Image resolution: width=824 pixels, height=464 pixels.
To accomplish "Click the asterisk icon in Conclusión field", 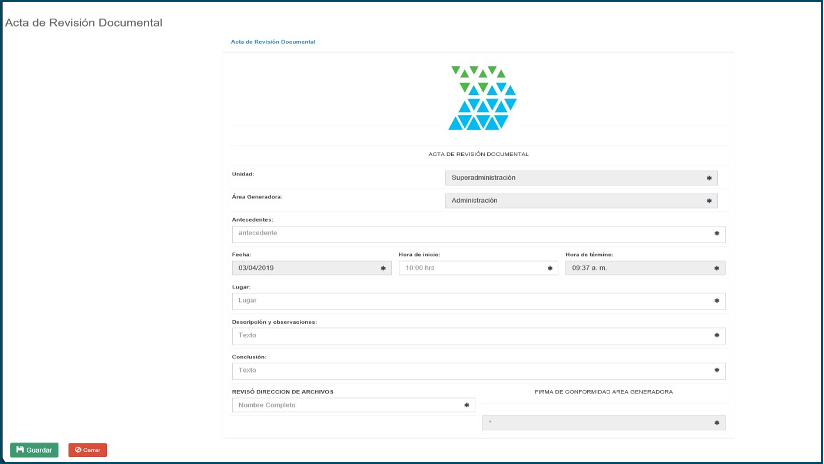I will (717, 371).
